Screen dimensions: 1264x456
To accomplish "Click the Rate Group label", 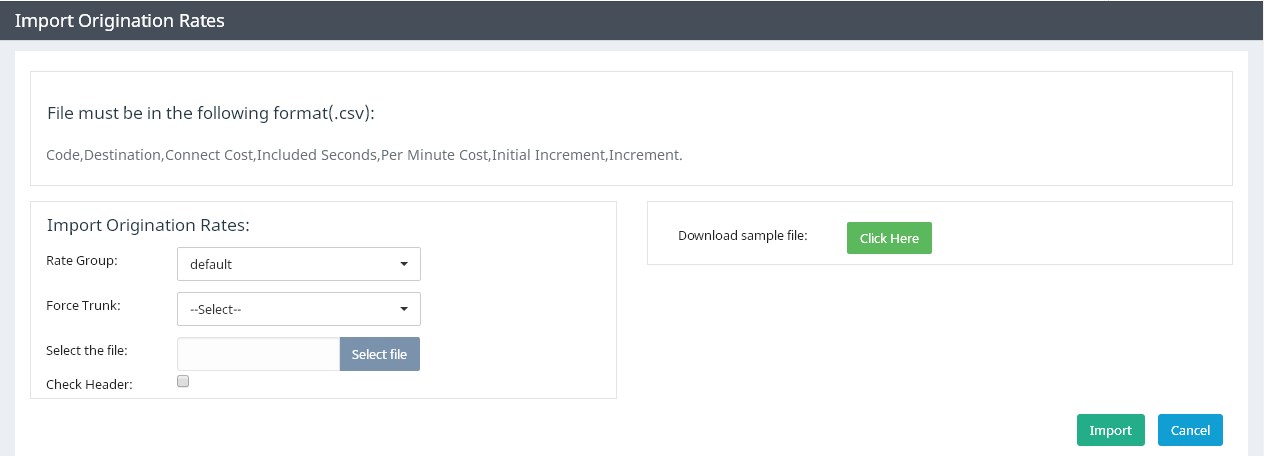I will [x=82, y=260].
